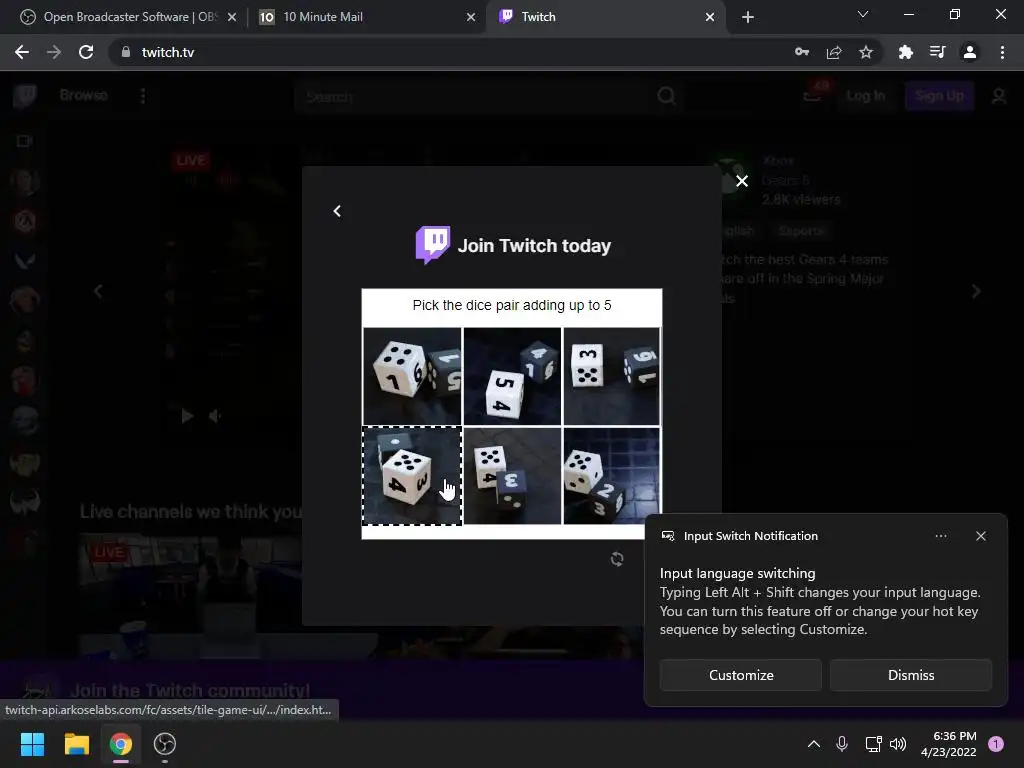The width and height of the screenshot is (1024, 768).
Task: Open media controls icon in toolbar
Action: 937,52
